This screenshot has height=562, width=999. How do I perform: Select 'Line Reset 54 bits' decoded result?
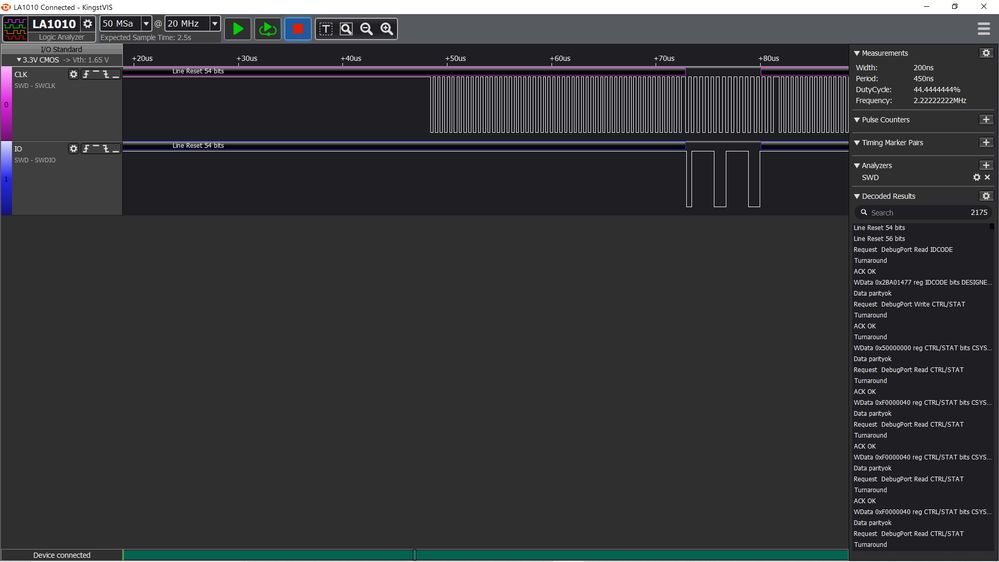click(879, 227)
